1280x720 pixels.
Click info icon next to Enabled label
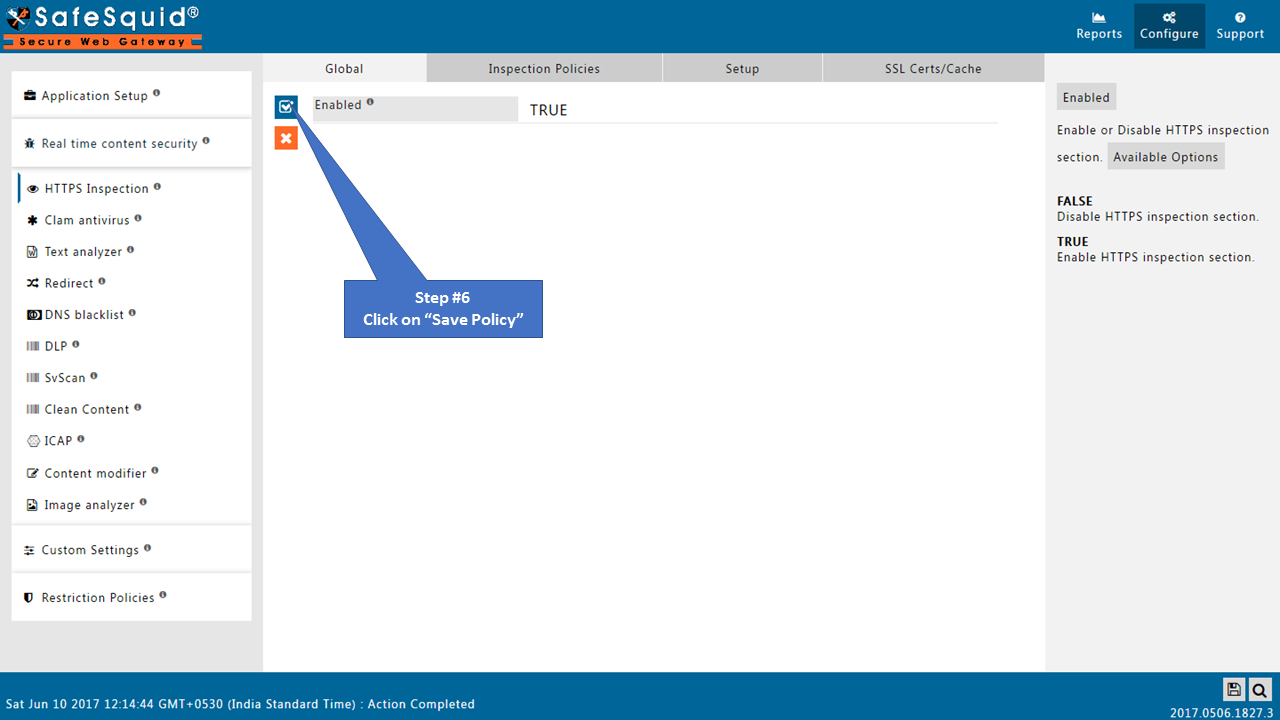370,102
